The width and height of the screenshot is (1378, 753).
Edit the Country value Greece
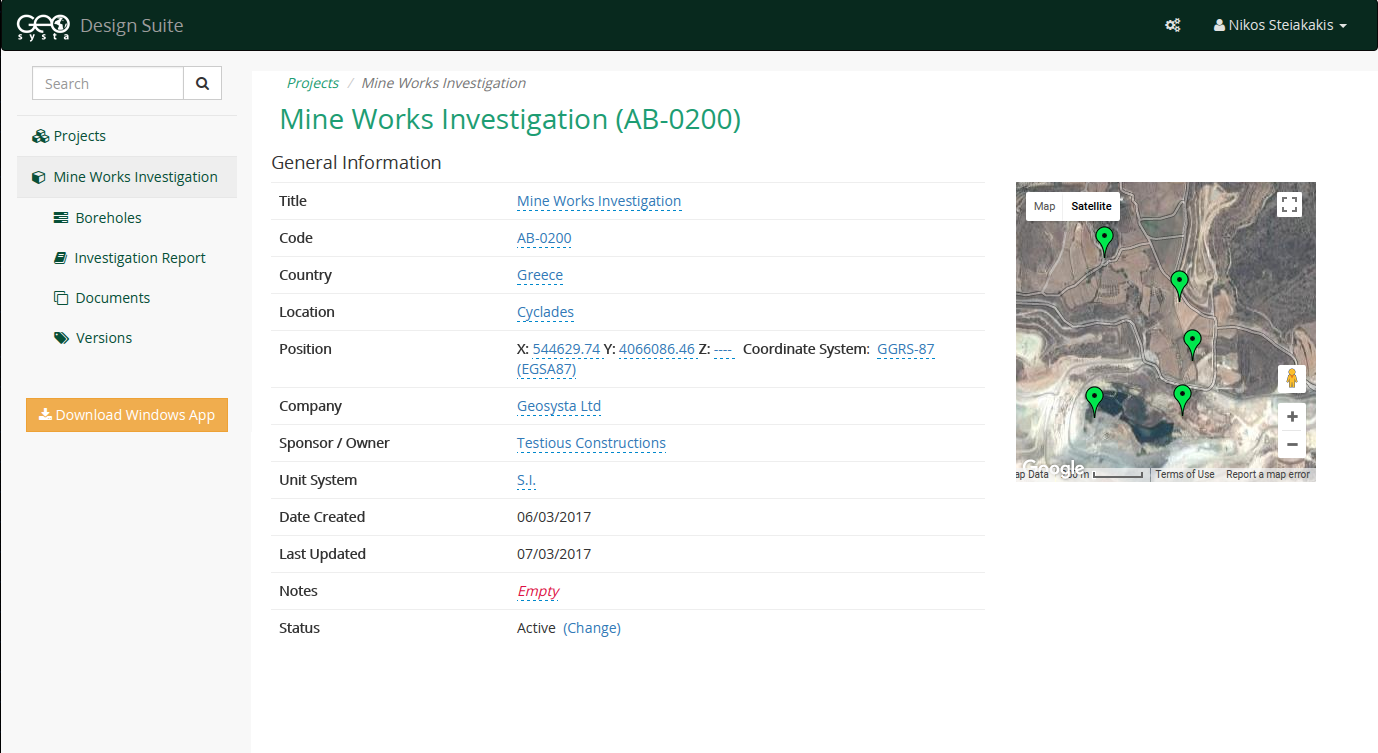click(540, 275)
